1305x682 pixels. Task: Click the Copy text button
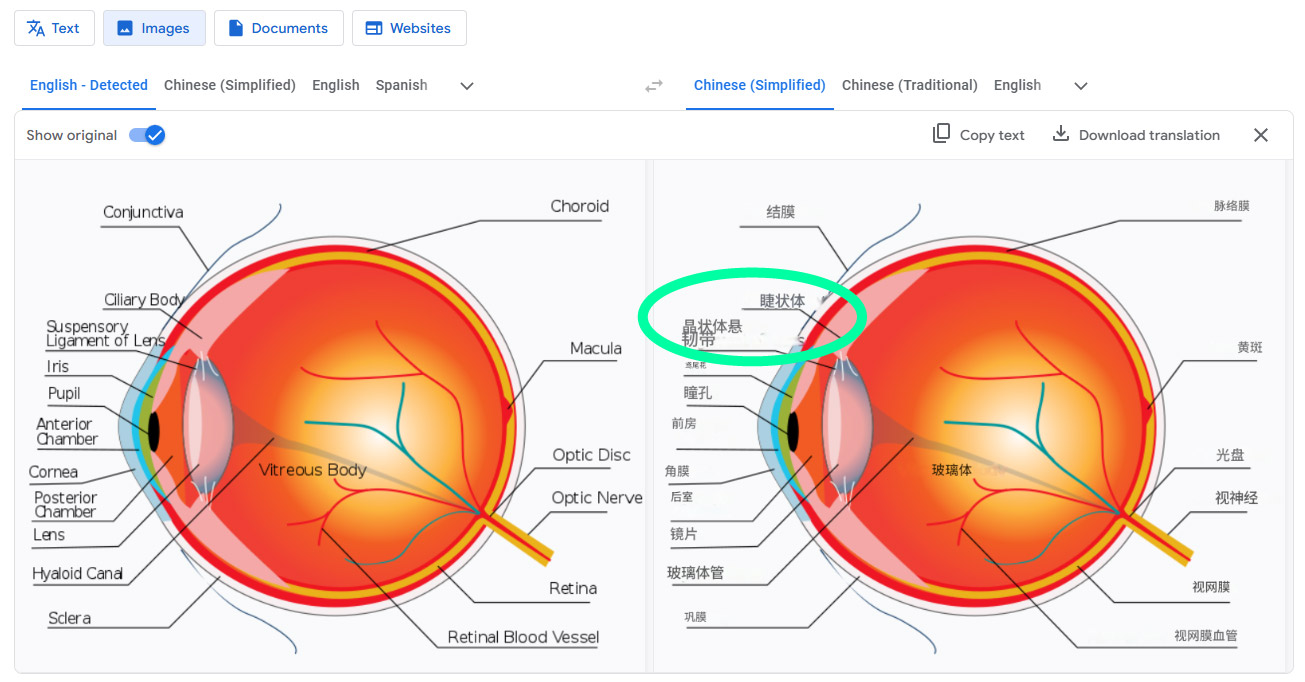[978, 134]
